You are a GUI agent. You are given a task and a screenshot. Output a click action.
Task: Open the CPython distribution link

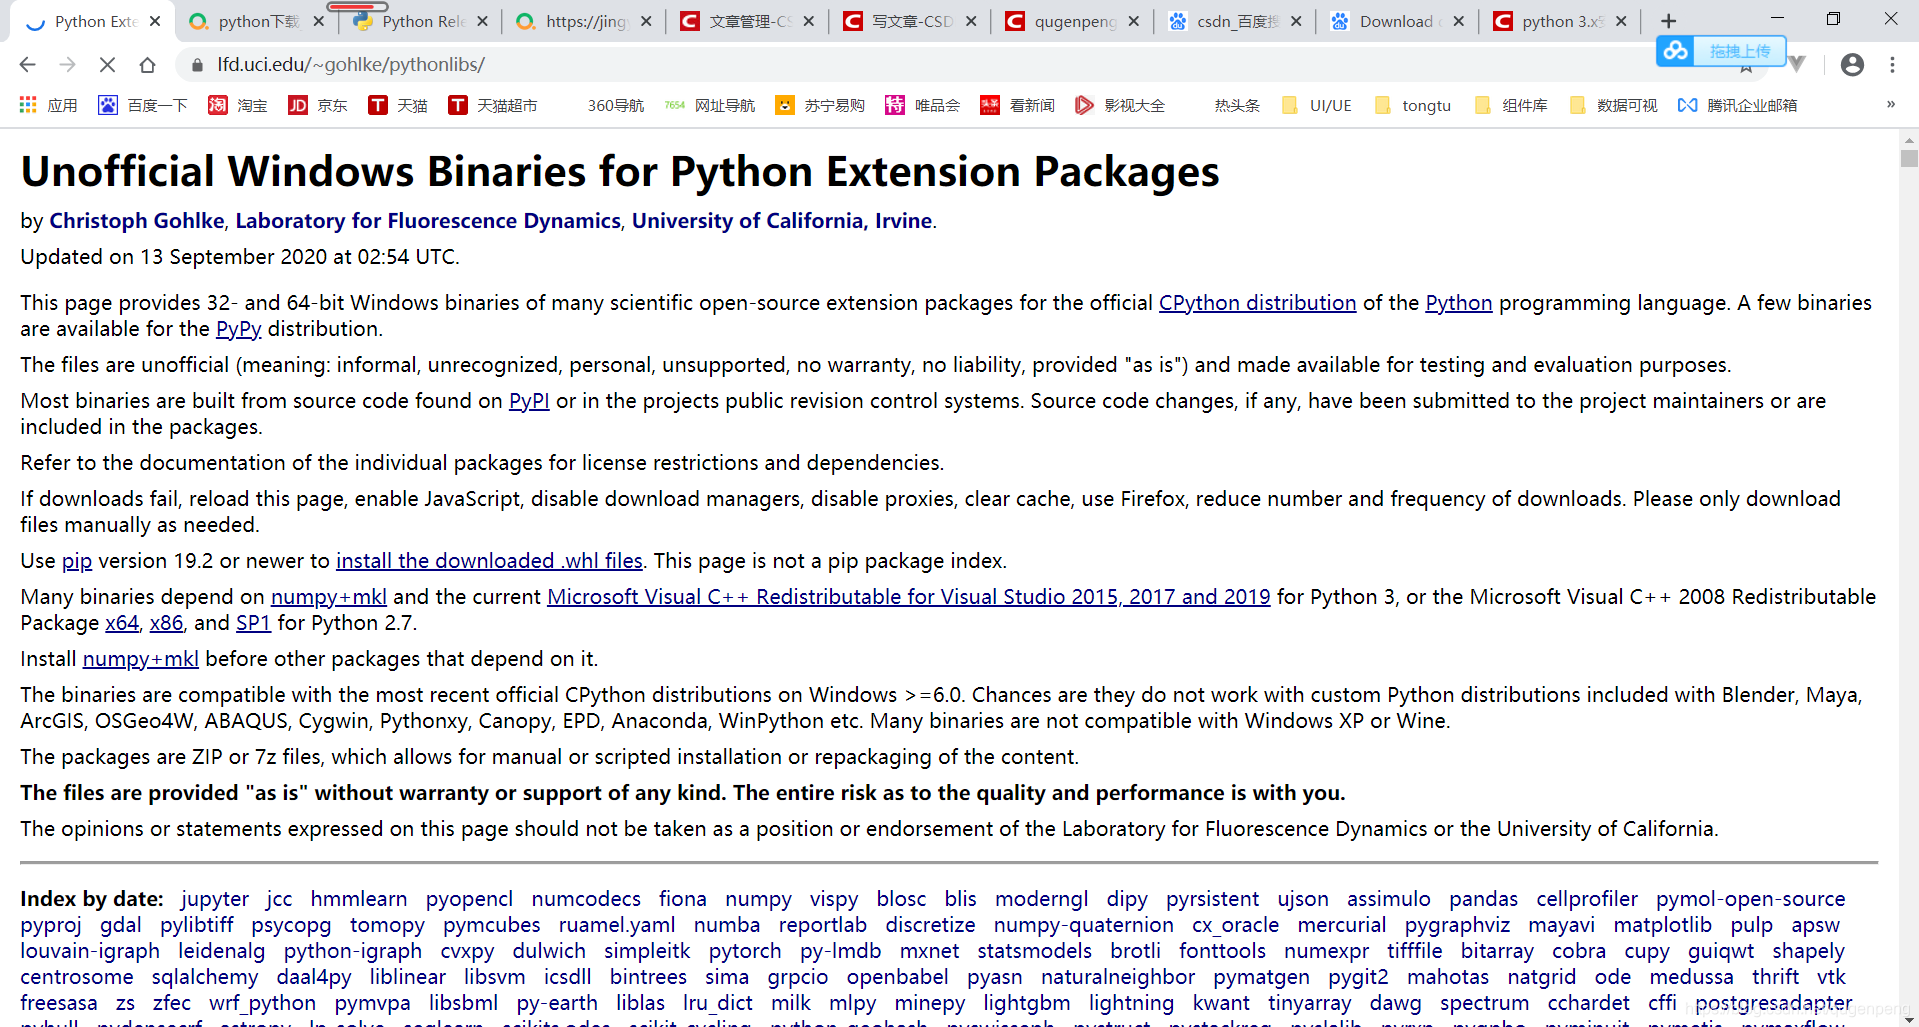(1257, 303)
